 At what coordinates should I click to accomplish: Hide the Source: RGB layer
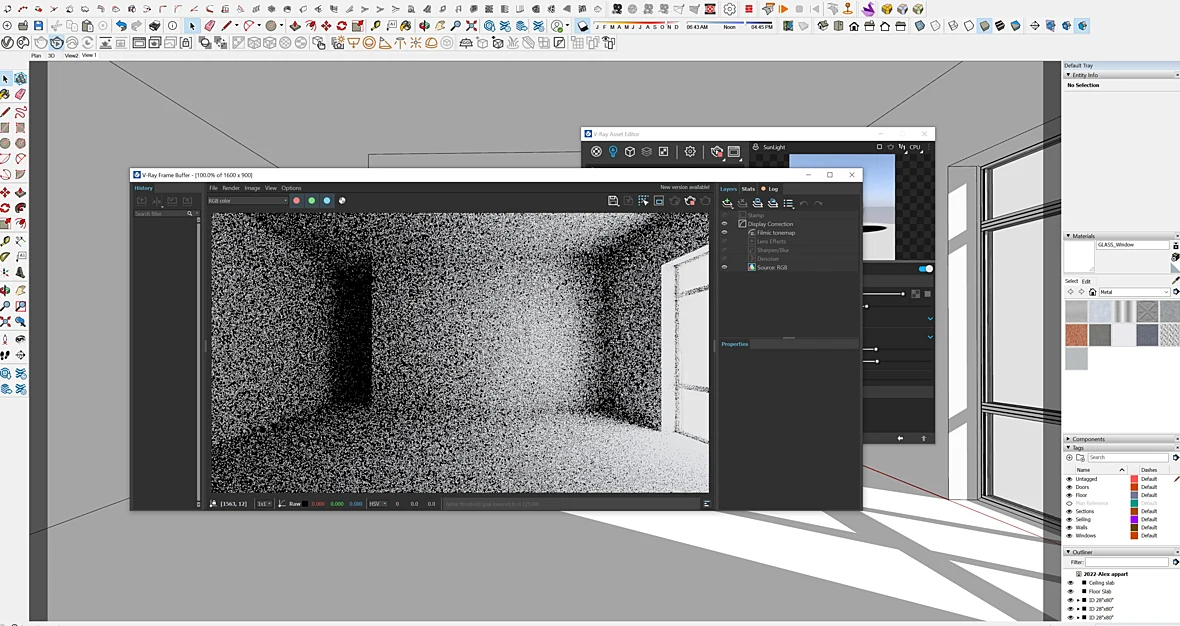point(724,267)
